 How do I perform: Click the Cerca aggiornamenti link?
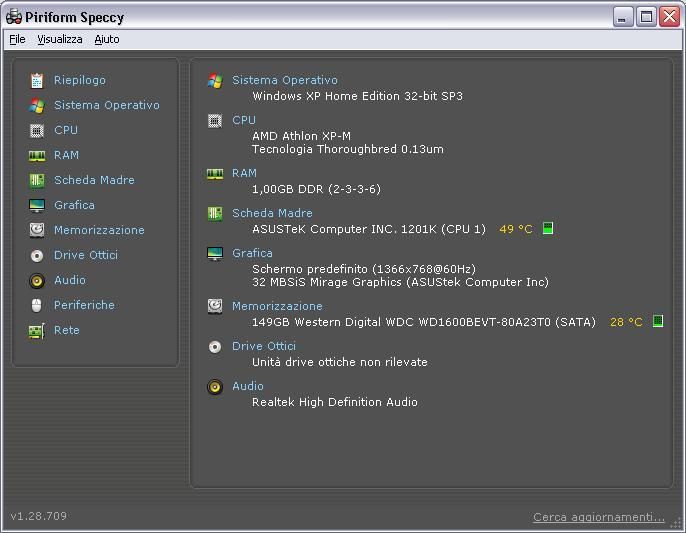[x=598, y=517]
